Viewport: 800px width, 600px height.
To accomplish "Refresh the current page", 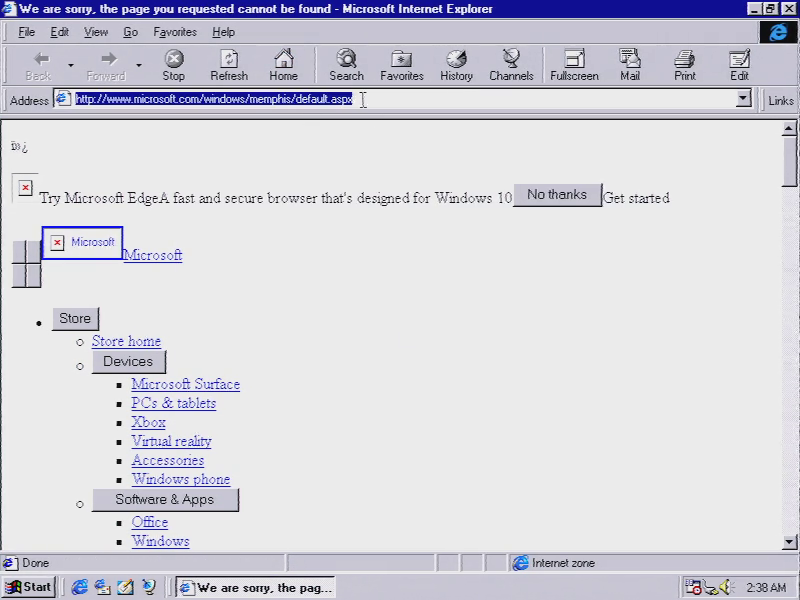I will (229, 65).
